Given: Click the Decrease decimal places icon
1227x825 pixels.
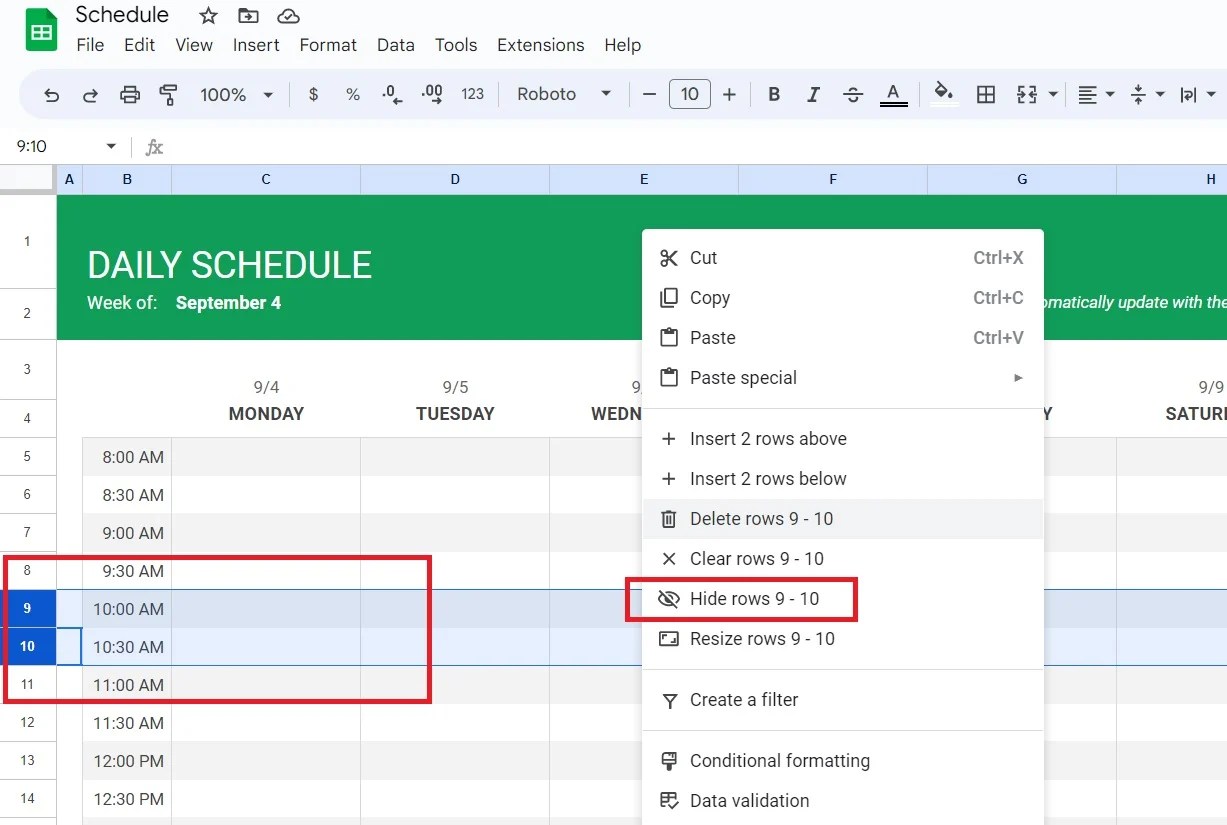Looking at the screenshot, I should click(391, 94).
